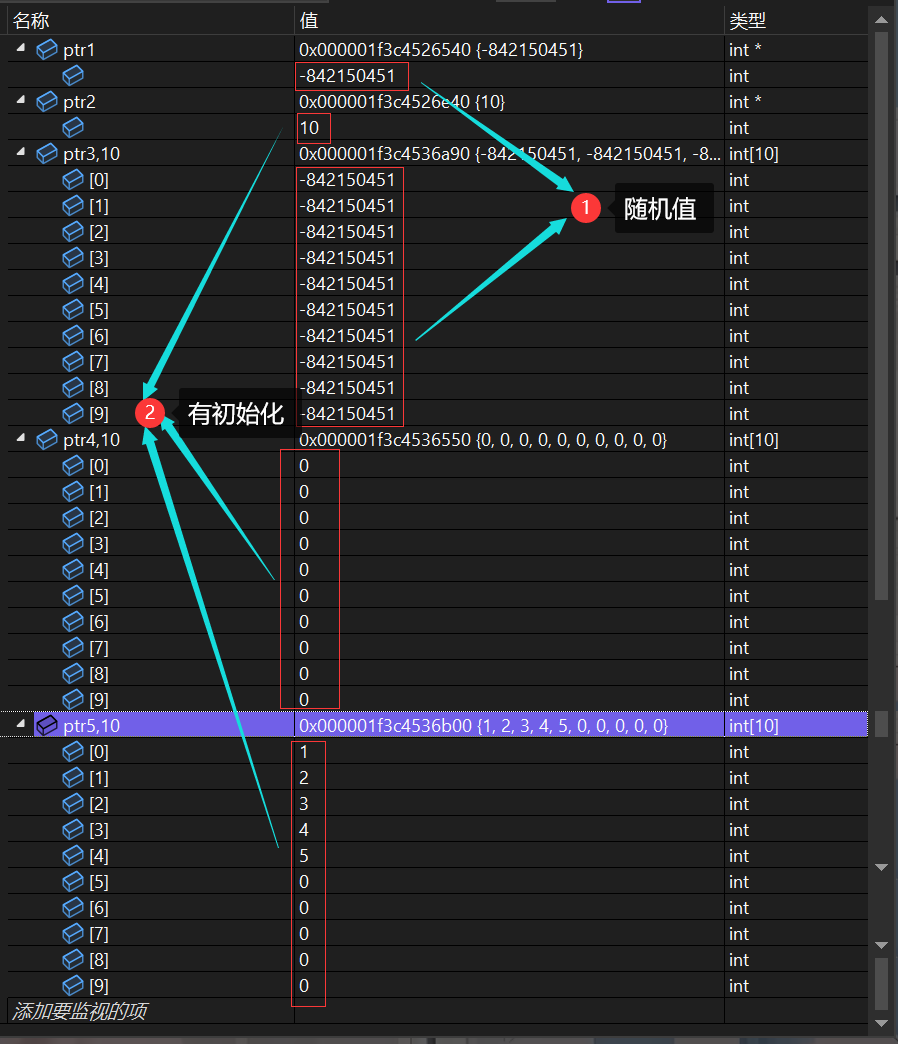Select the ptr2 row name
Screen dimensions: 898x1044
[79, 102]
